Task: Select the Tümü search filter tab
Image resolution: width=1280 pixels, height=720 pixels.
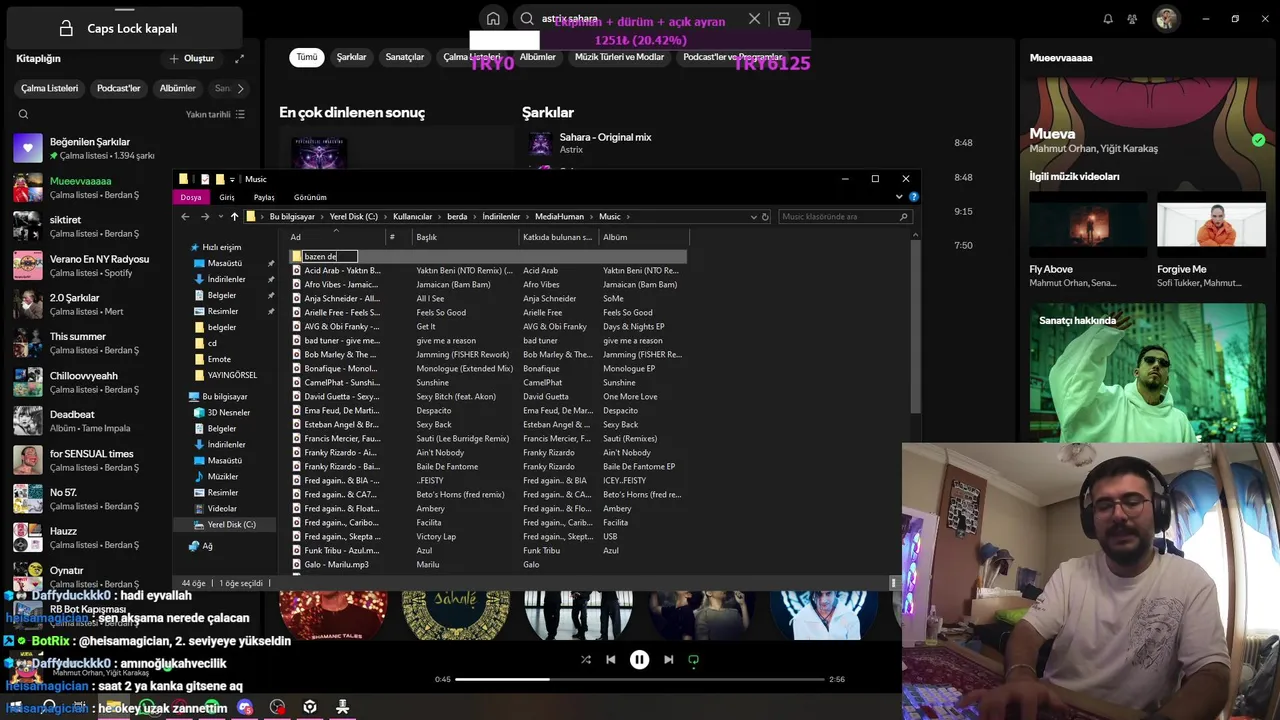Action: tap(307, 57)
